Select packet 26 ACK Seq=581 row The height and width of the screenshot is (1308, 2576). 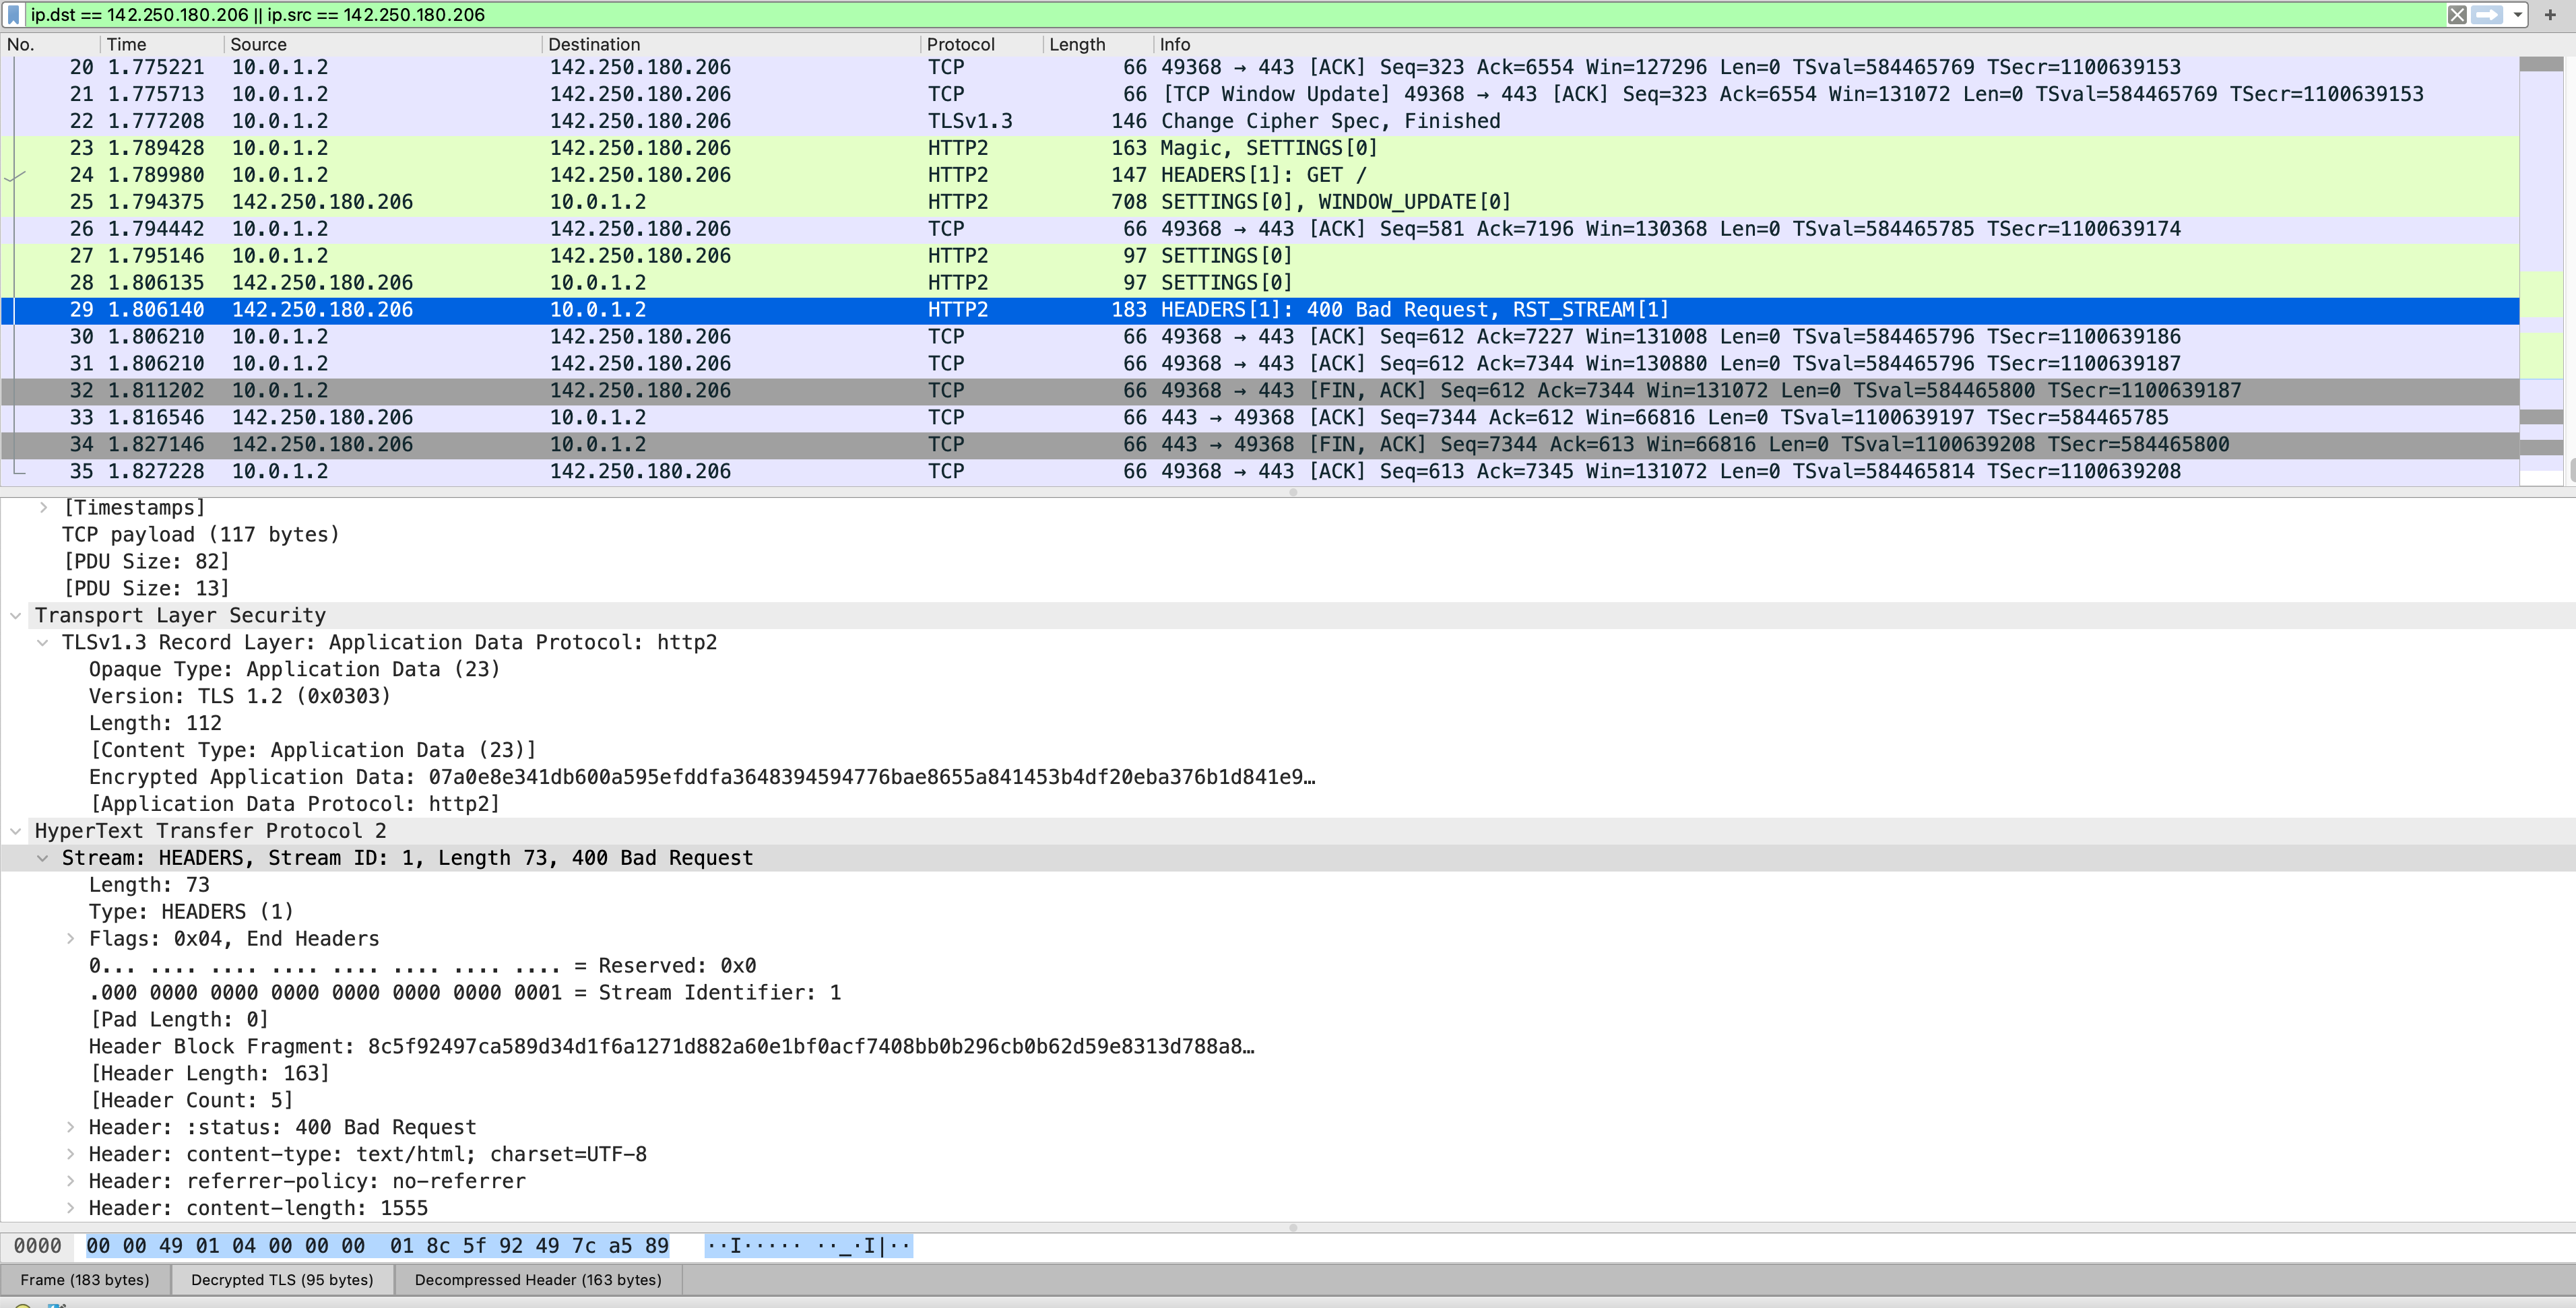[x=1260, y=229]
